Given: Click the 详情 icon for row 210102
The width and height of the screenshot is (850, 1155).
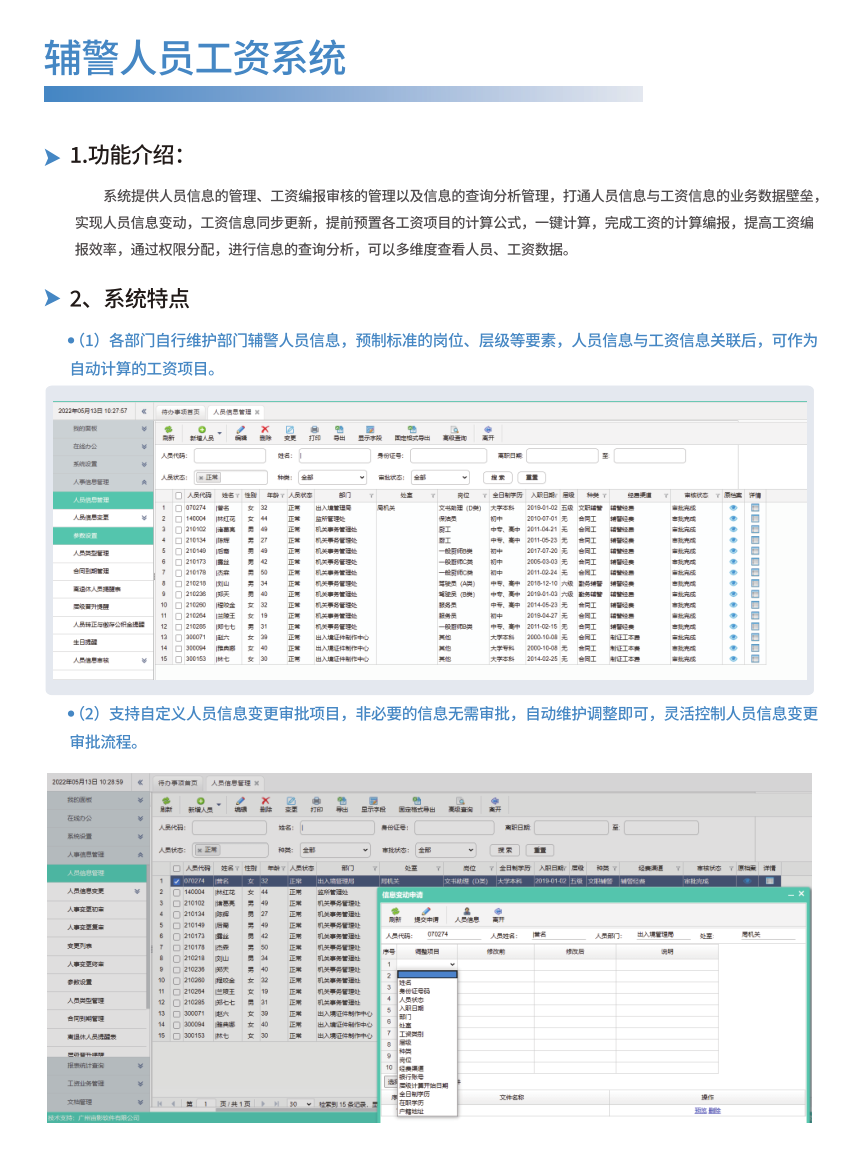Looking at the screenshot, I should (755, 529).
